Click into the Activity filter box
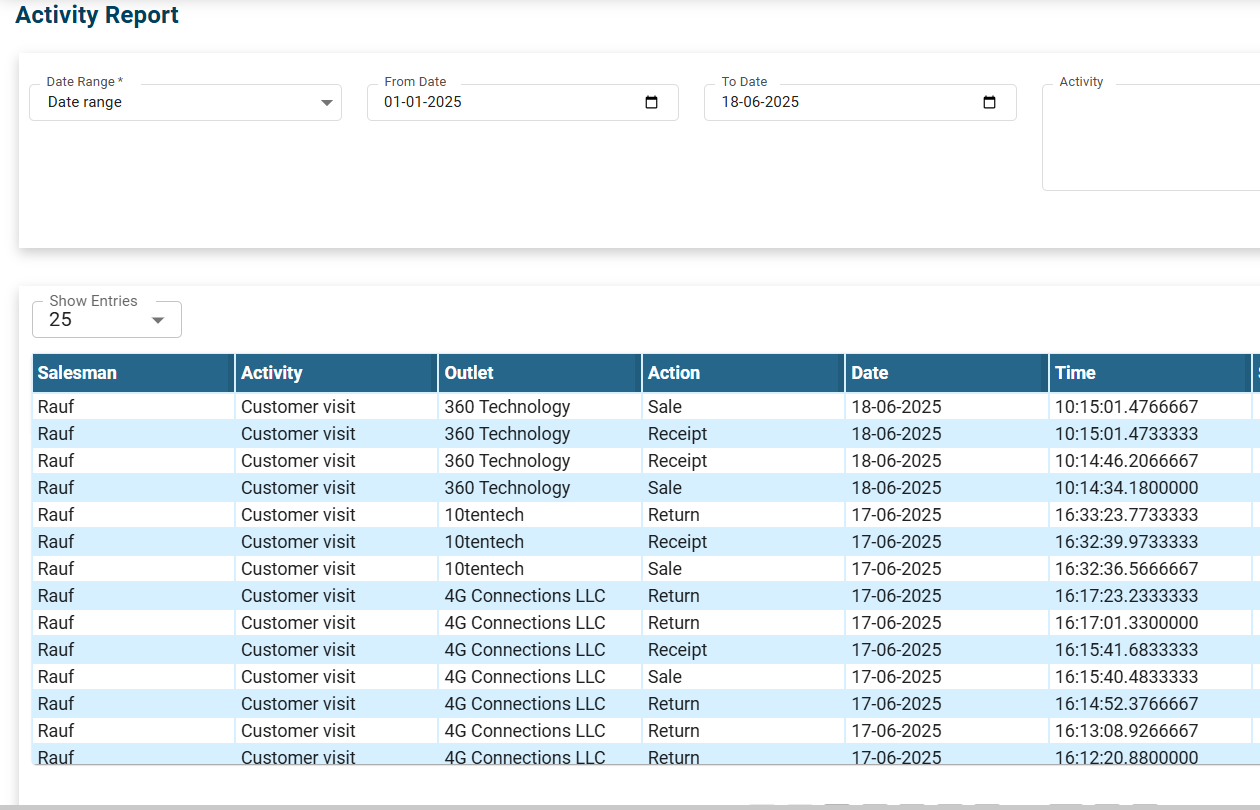 coord(1150,140)
